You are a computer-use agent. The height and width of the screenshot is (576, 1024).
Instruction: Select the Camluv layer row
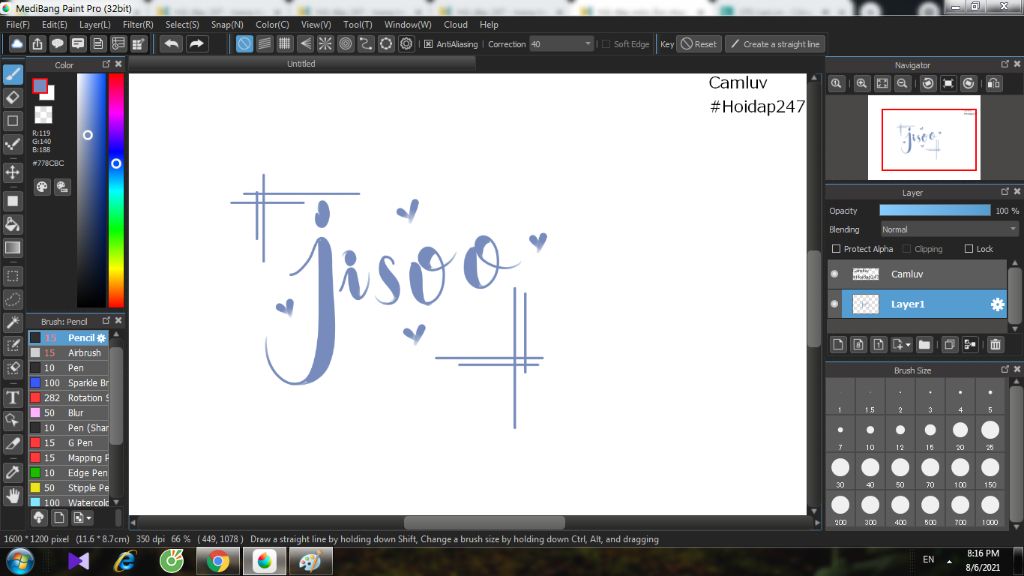pos(918,274)
